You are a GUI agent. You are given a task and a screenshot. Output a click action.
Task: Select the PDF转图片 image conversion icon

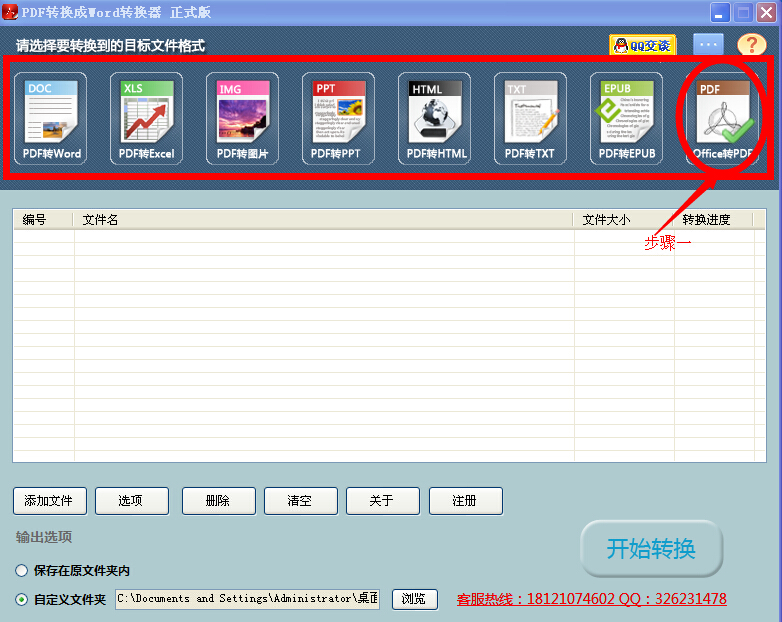coord(243,118)
